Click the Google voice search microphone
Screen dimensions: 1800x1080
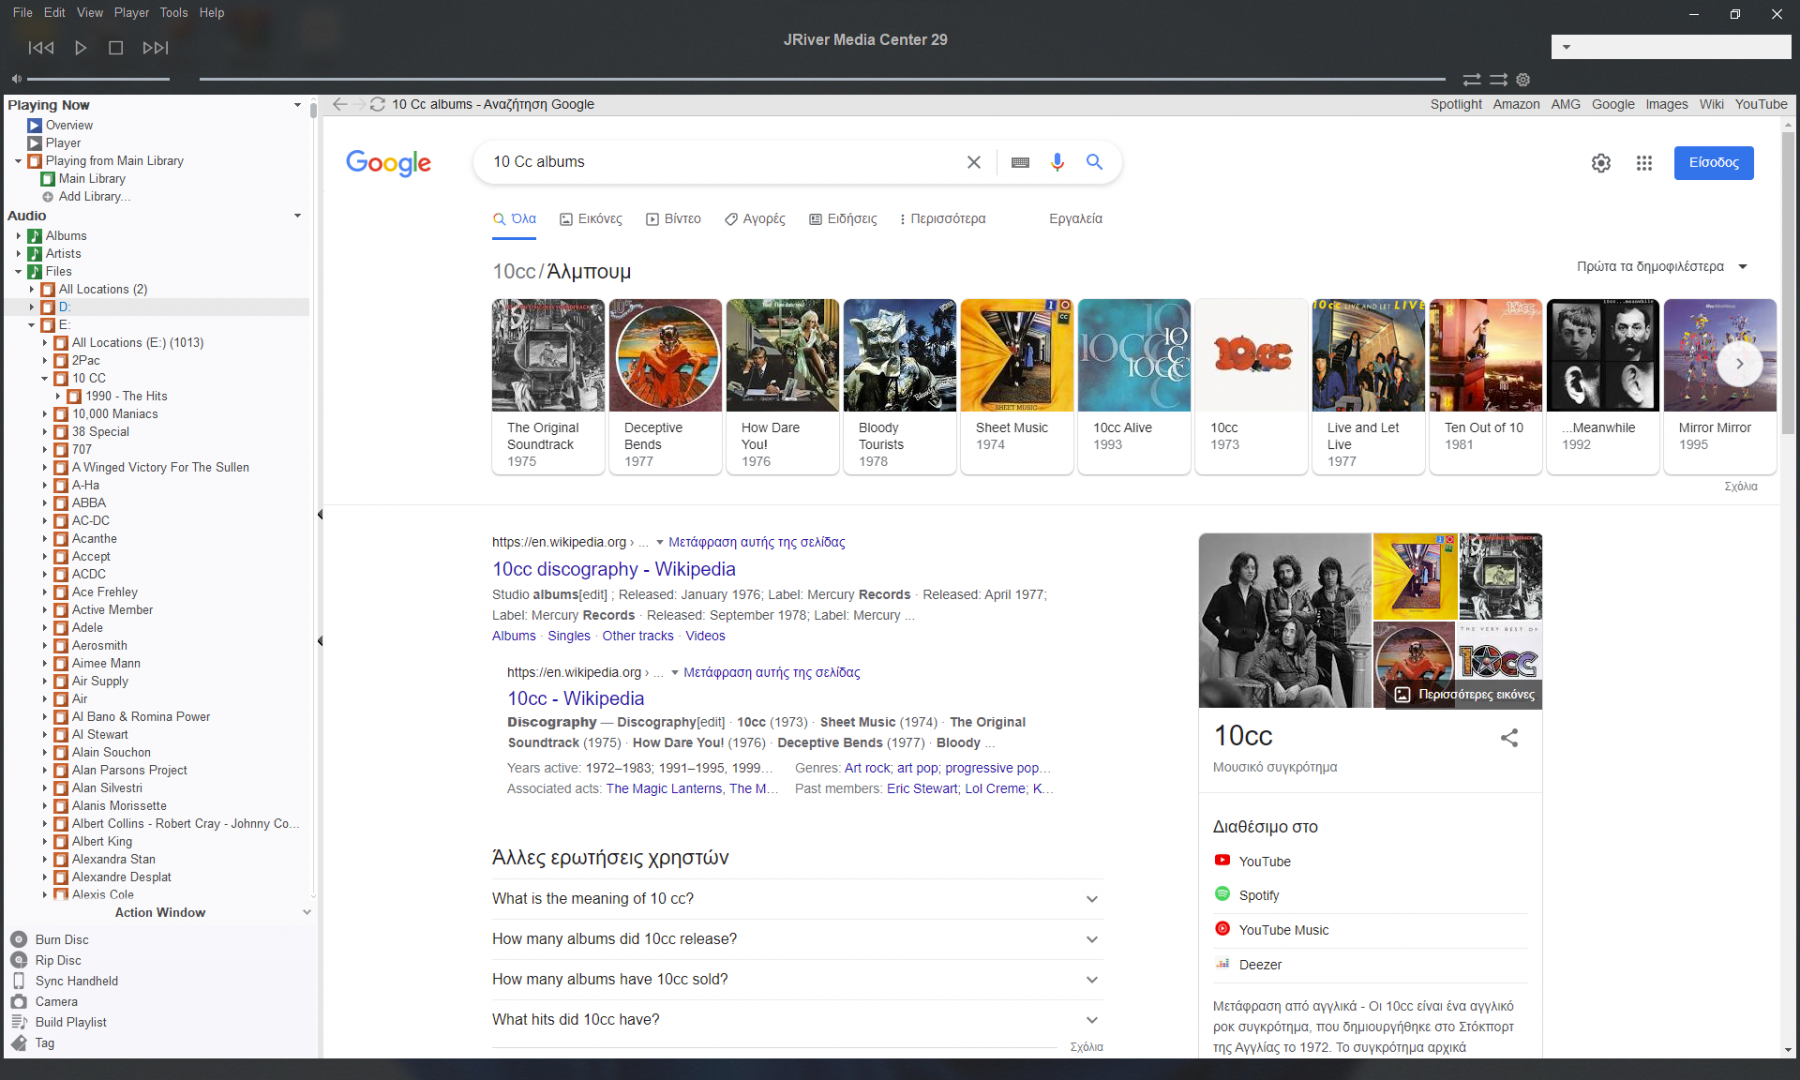point(1057,162)
